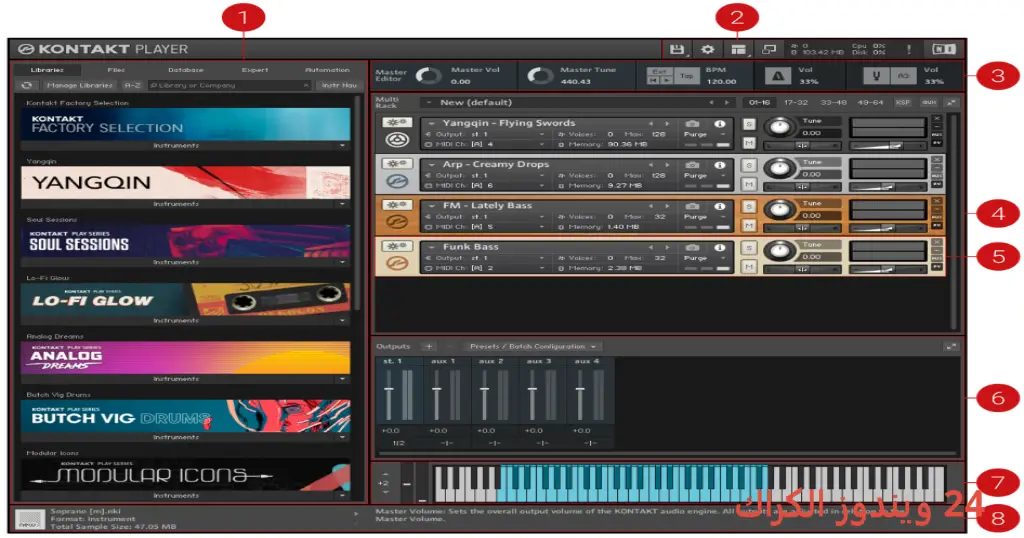1024x538 pixels.
Task: Mute the Funk Bass instrument
Action: click(x=749, y=266)
